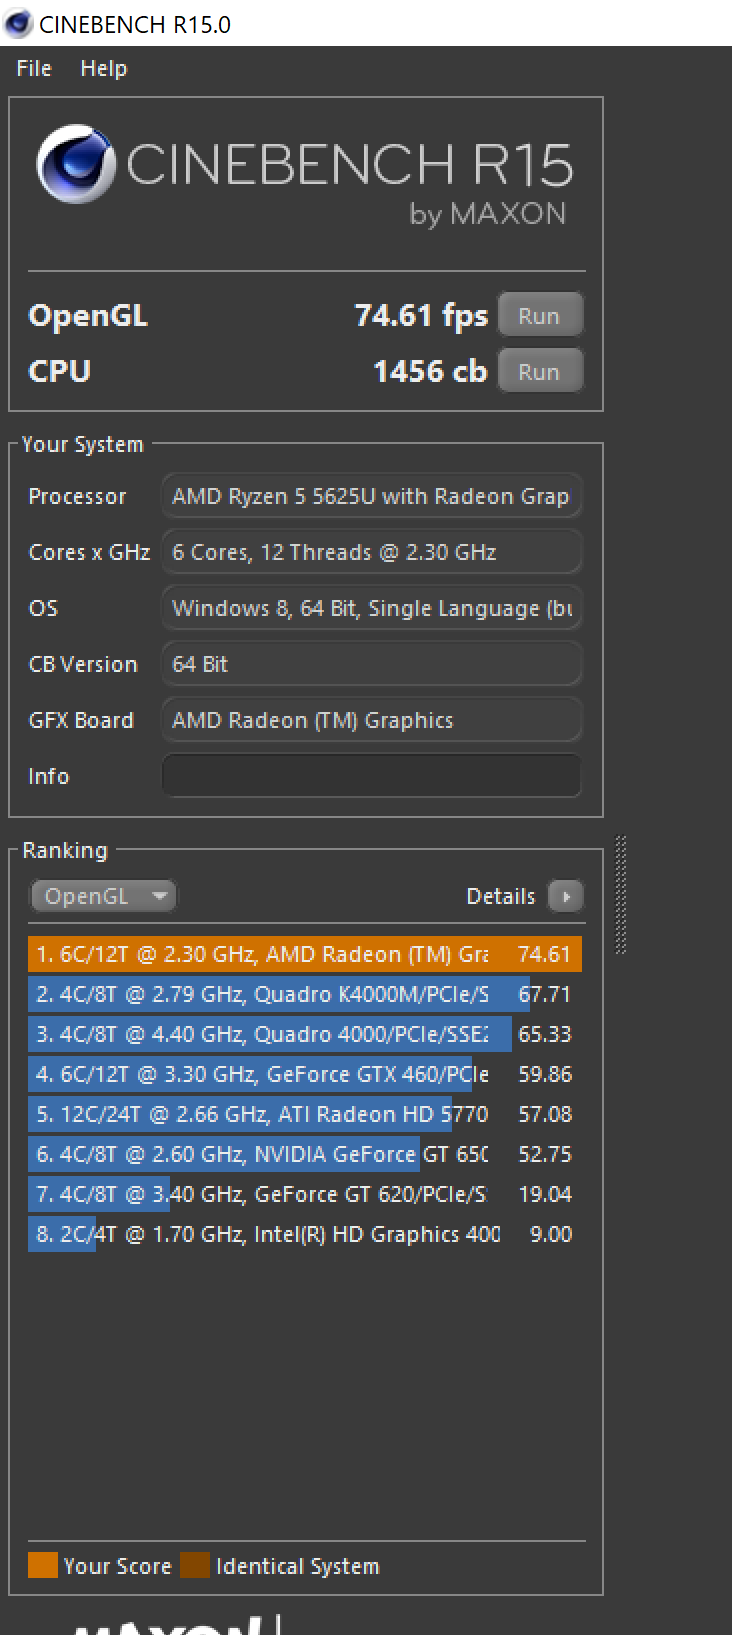Select ranking row 3 Quadro 4000
732x1635 pixels.
point(305,1034)
